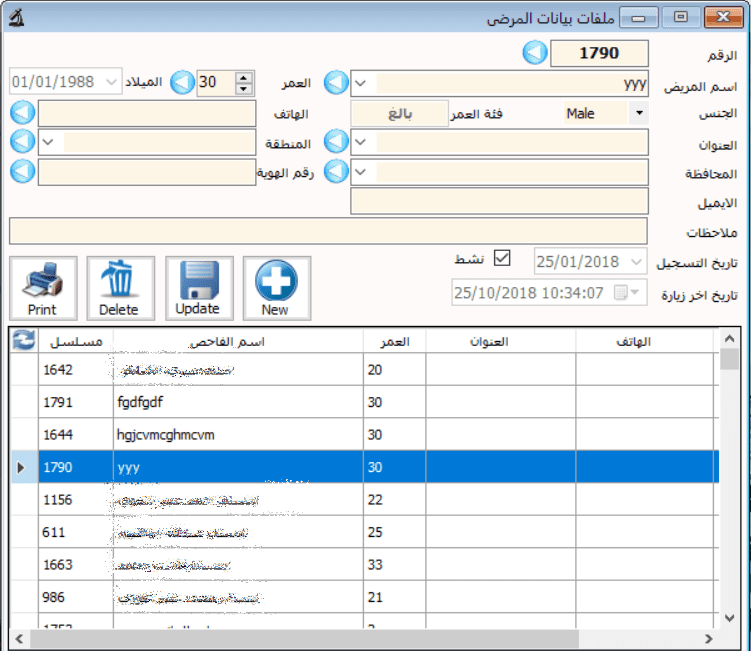Screen dimensions: 751x651
Task: Click the Print button with printer icon
Action: 43,288
